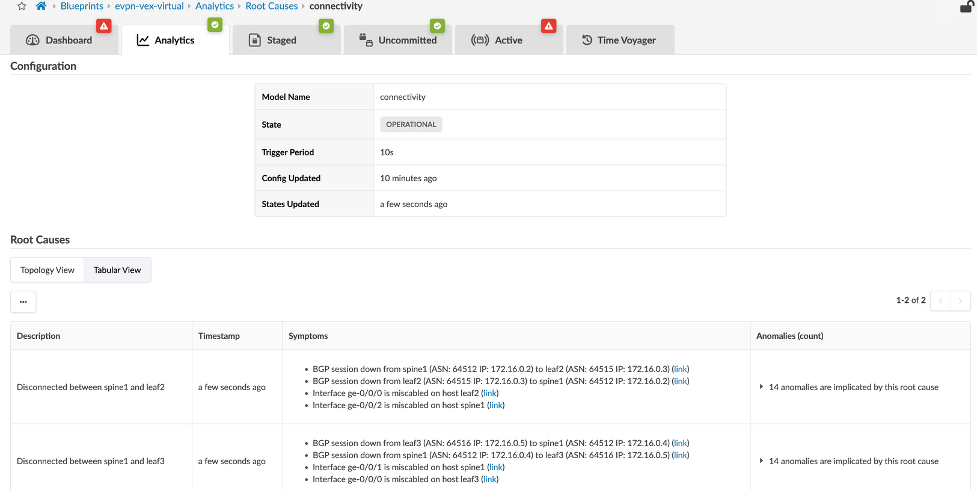Click the home icon in breadcrumb
The image size is (978, 490).
(x=41, y=6)
